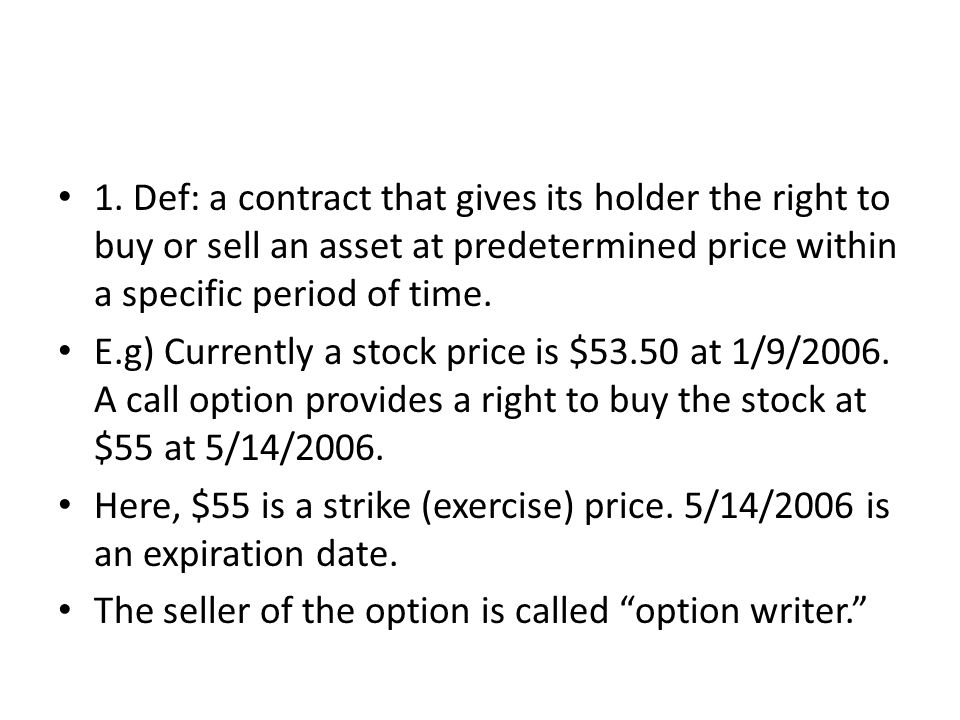Image resolution: width=960 pixels, height=720 pixels.
Task: Click the text "1. Def:"
Action: (x=147, y=198)
